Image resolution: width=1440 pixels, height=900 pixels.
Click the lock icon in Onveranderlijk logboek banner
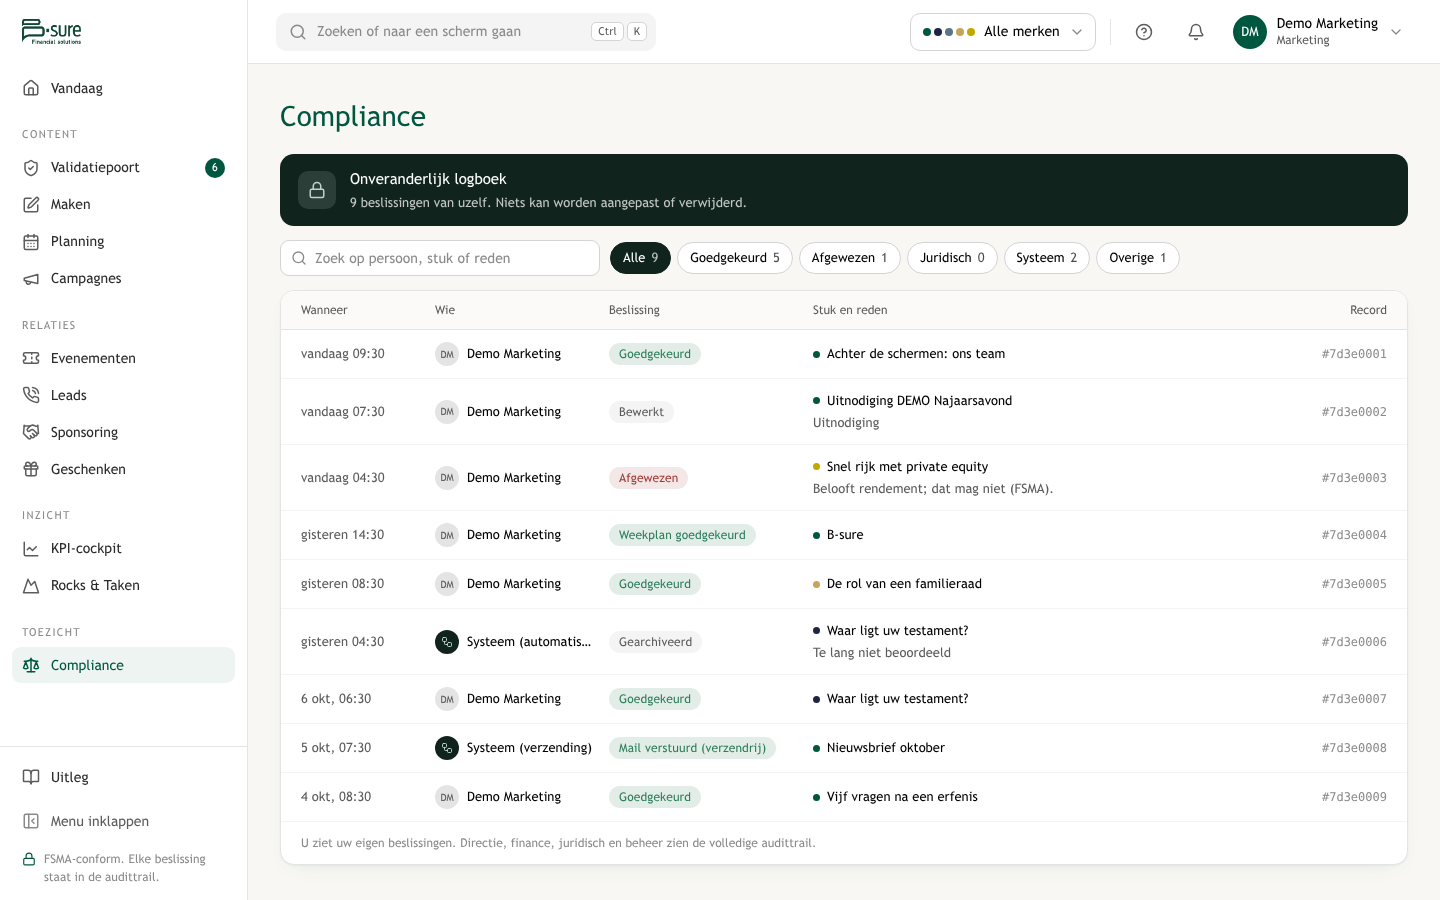coord(317,190)
